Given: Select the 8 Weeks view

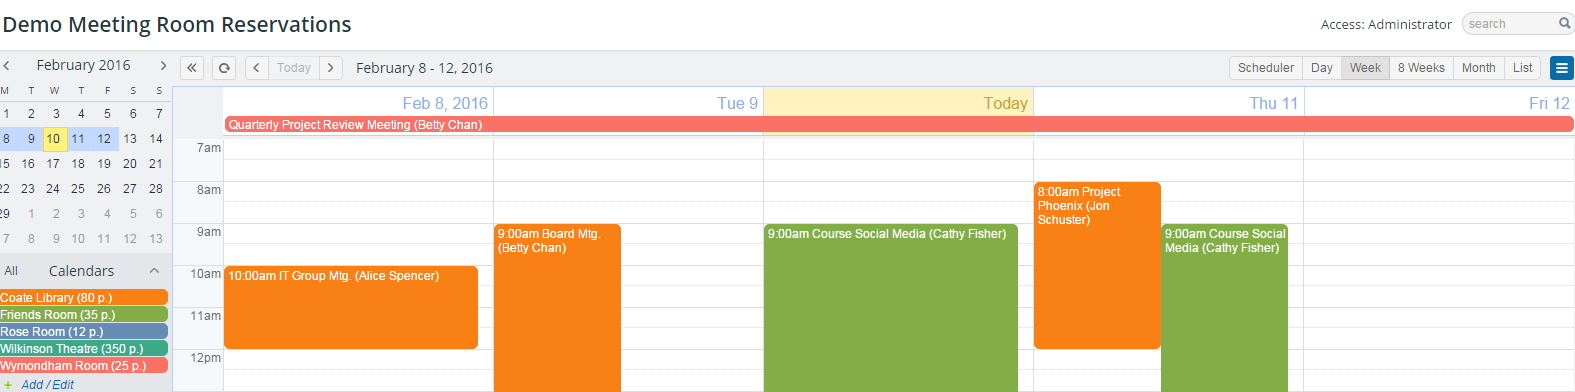Looking at the screenshot, I should click(1421, 68).
